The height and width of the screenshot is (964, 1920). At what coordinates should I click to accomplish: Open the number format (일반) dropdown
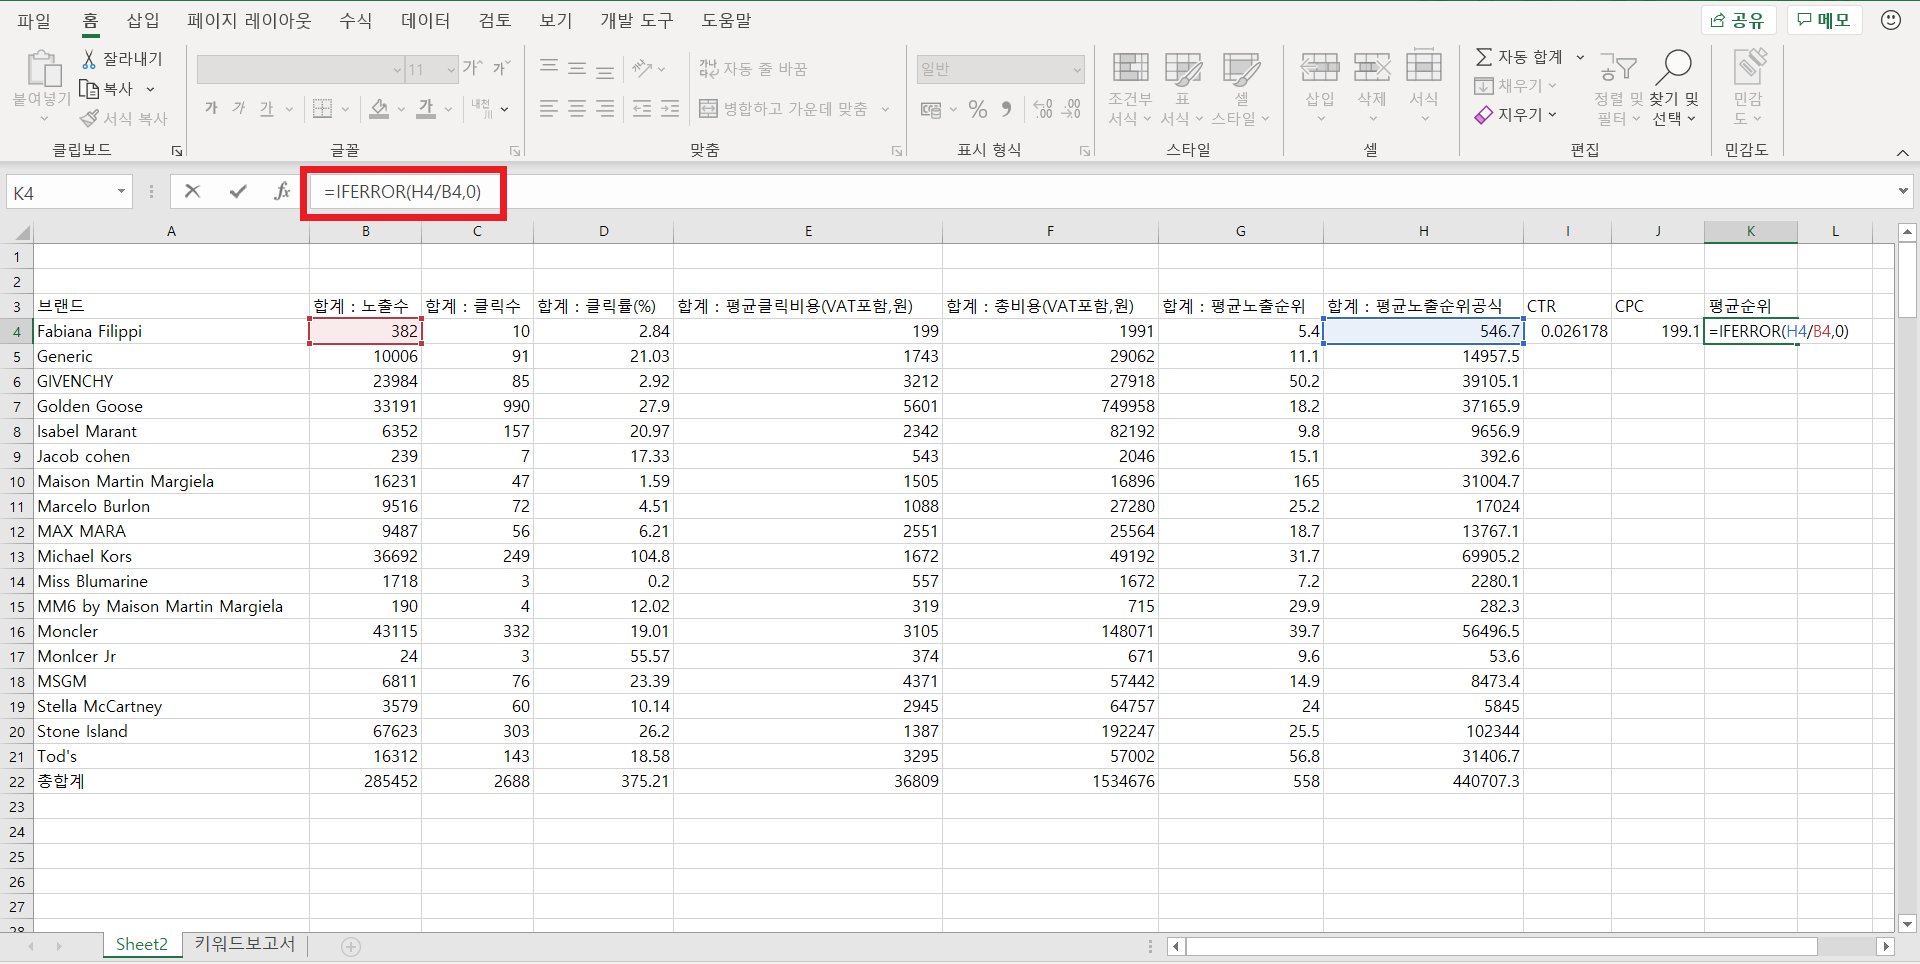pos(1077,69)
